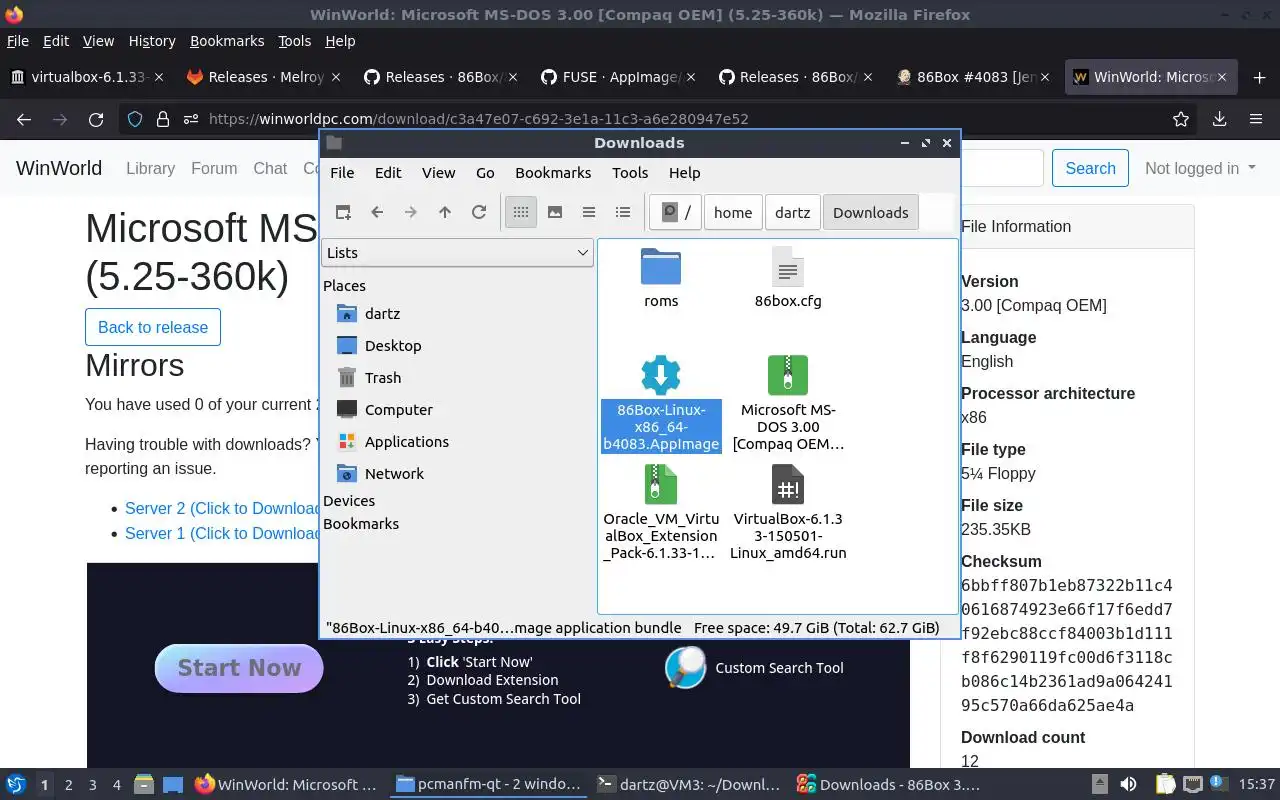Go up to the parent folder
The width and height of the screenshot is (1280, 800).
(x=445, y=212)
